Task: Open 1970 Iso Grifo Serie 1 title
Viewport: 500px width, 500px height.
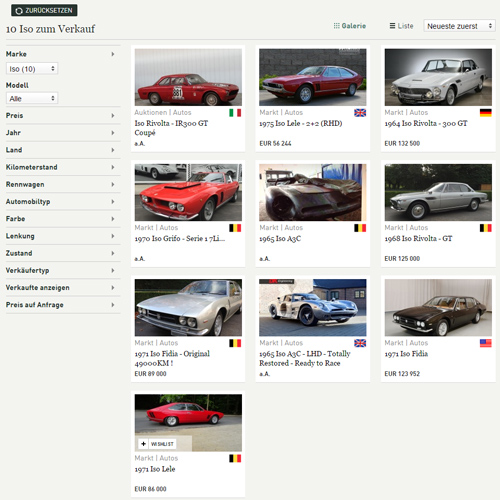Action: click(180, 238)
